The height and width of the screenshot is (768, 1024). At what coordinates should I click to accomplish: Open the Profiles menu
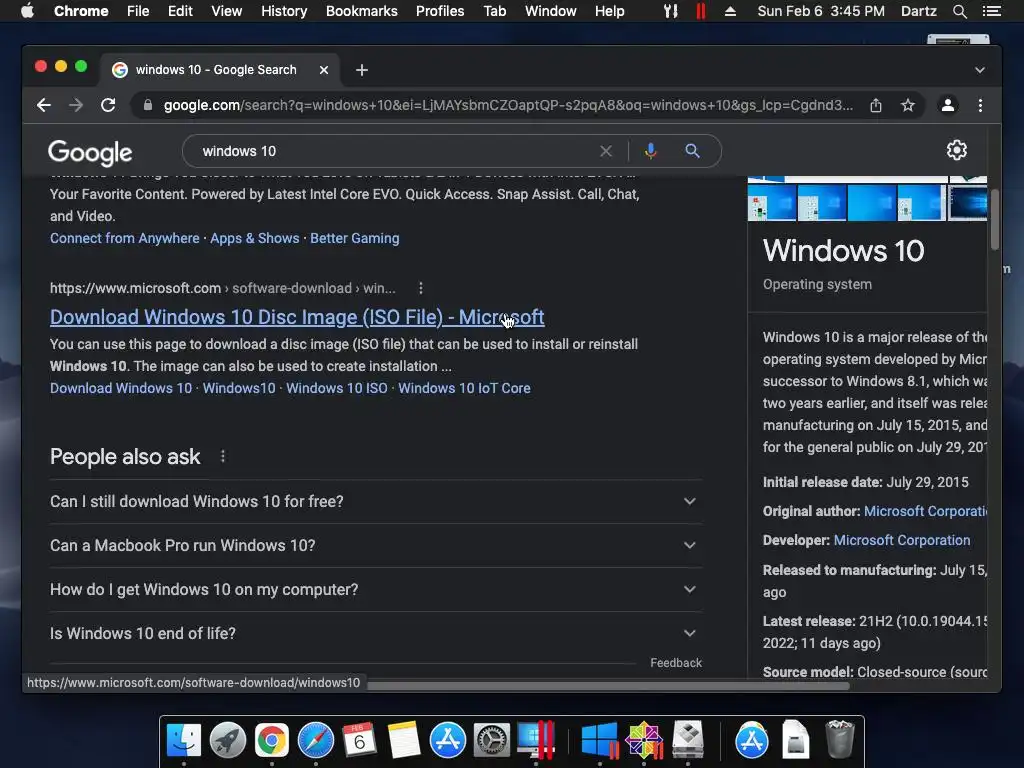click(440, 11)
